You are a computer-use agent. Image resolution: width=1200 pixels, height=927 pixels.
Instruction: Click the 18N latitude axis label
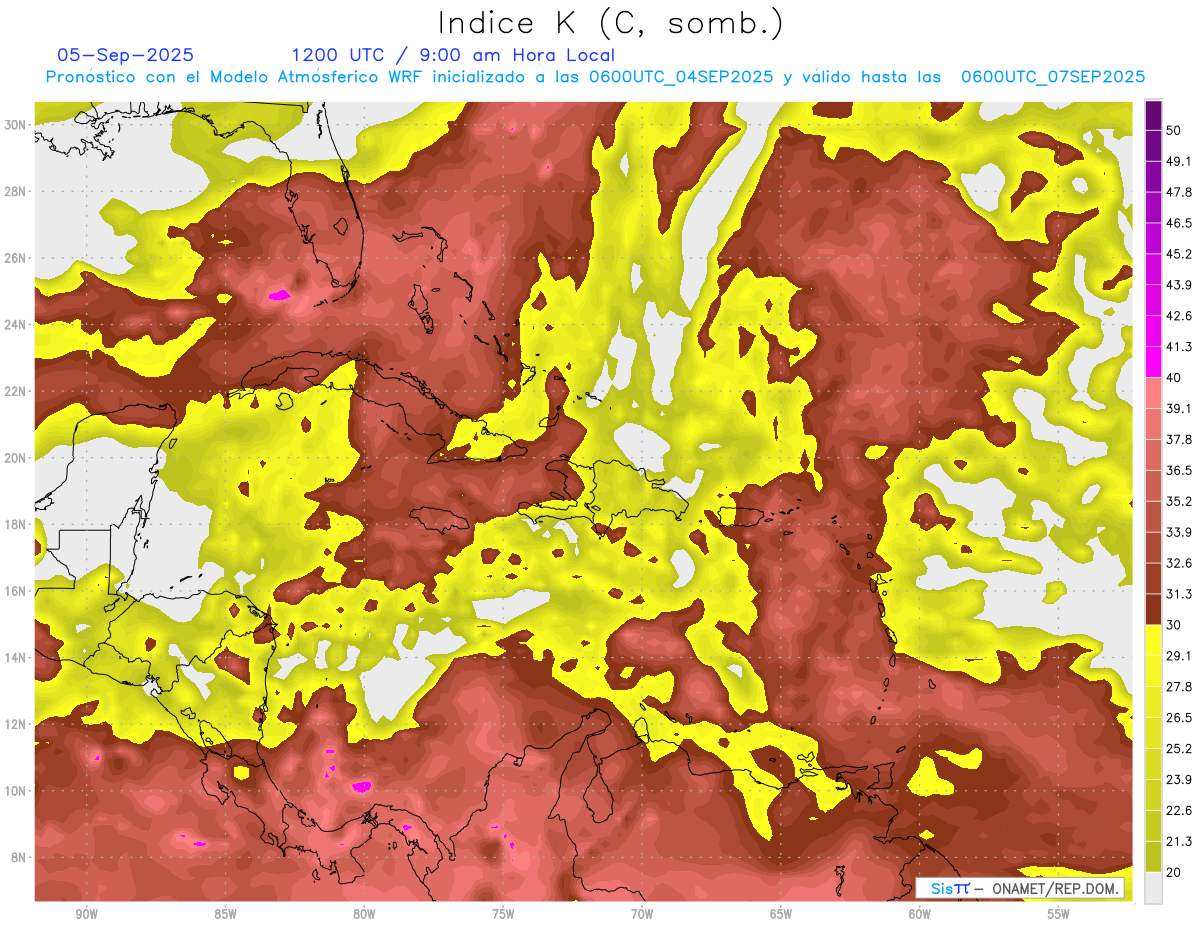point(15,524)
